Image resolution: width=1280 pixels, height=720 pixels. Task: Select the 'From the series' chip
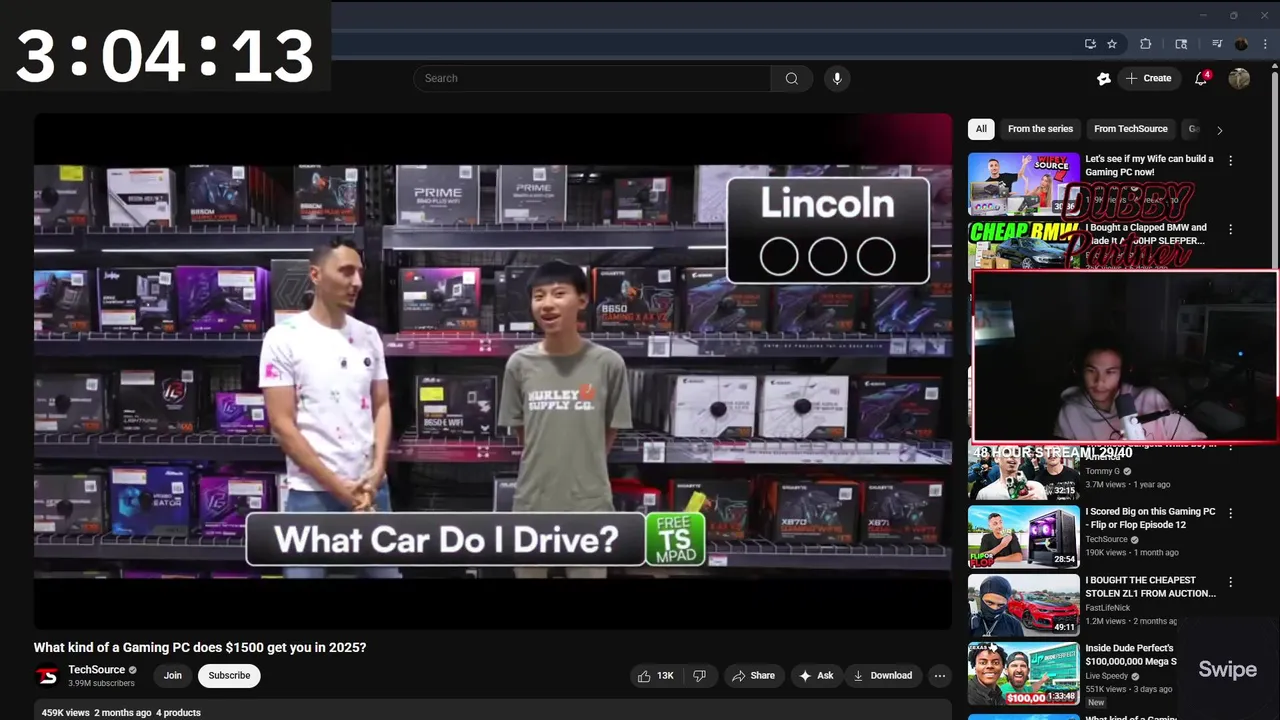pyautogui.click(x=1040, y=129)
